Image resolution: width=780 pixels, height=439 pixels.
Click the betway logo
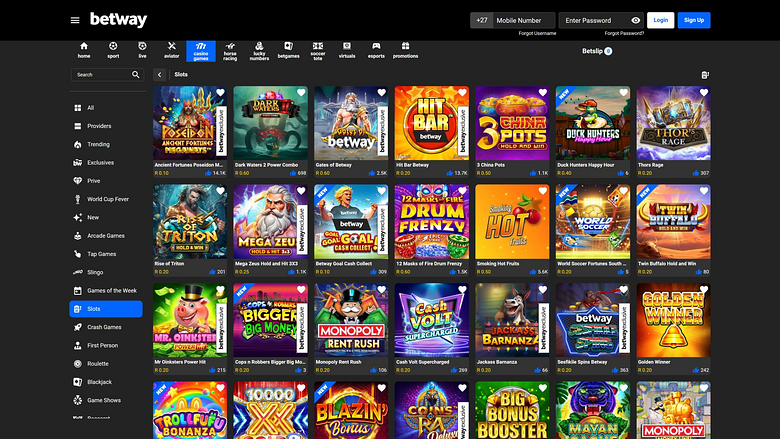[x=118, y=20]
